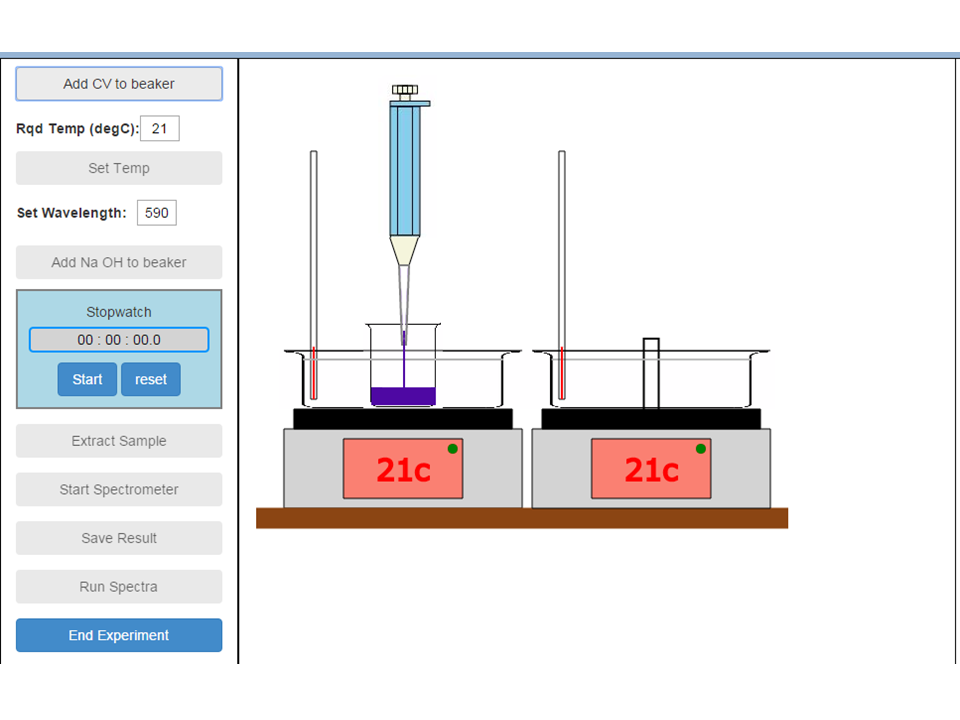Click the right hotplate temperature display
Screen dimensions: 960x720
coord(651,468)
